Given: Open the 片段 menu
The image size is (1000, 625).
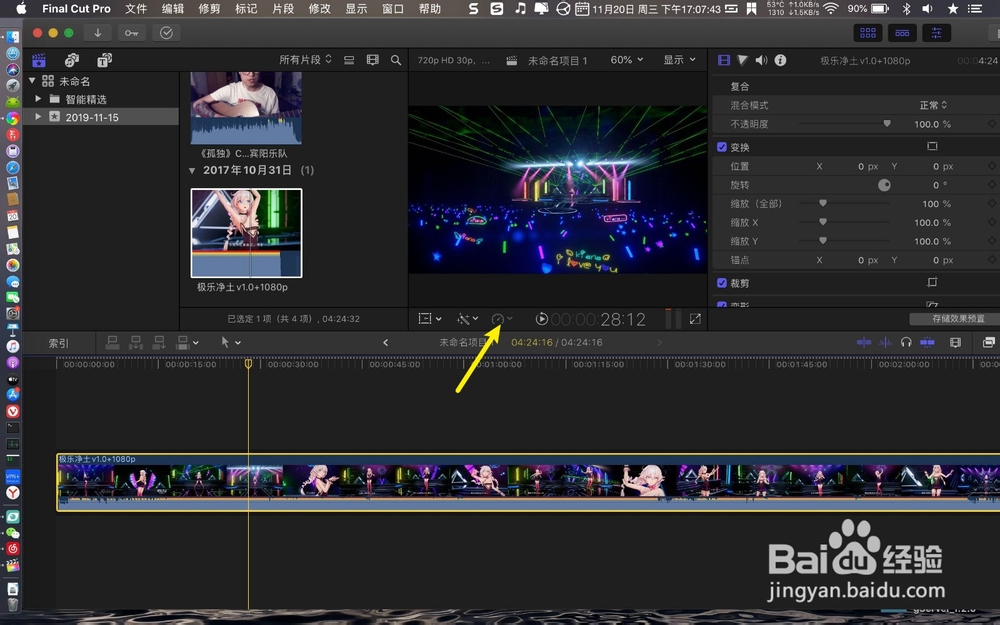Looking at the screenshot, I should click(x=283, y=8).
